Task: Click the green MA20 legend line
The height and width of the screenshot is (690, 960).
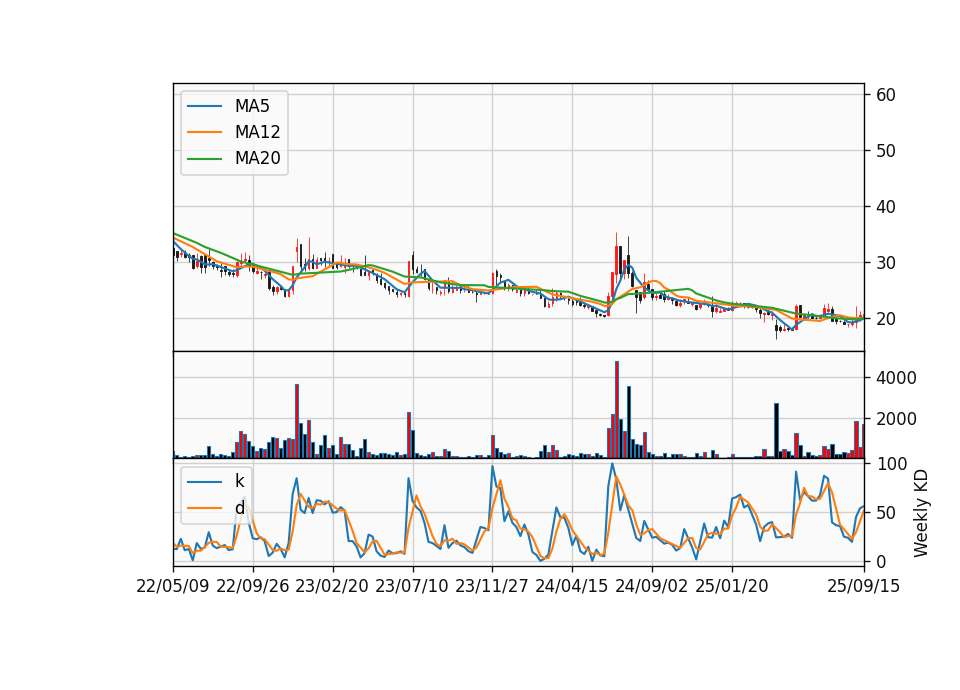Action: [204, 158]
